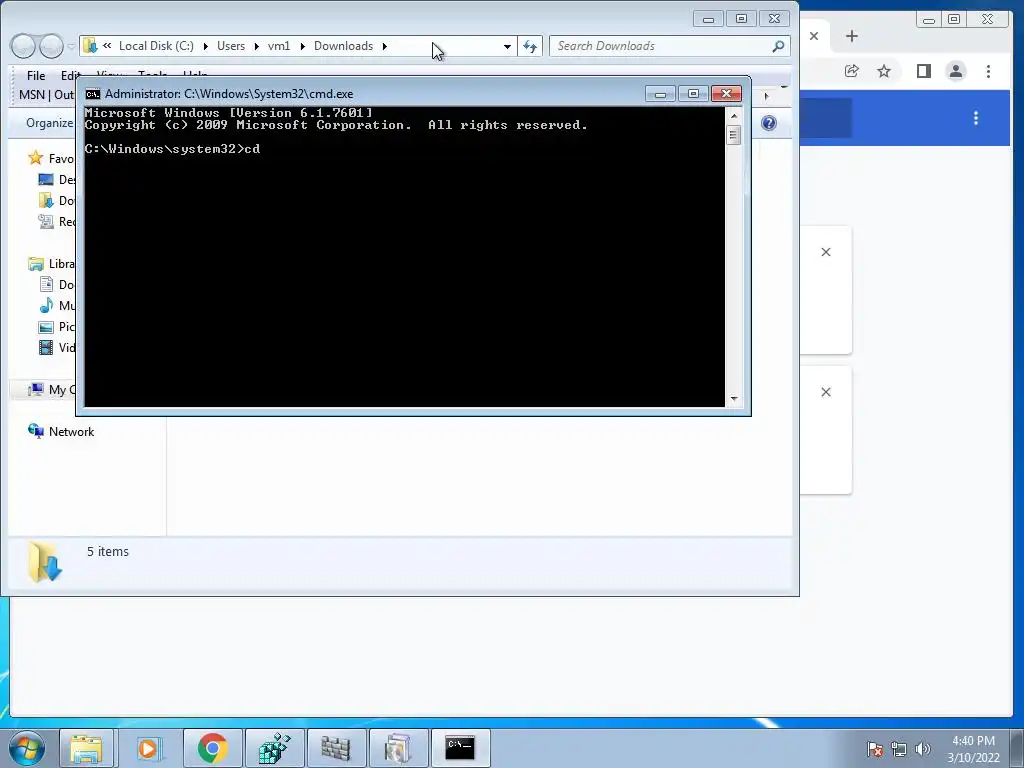Expand the arrow after Downloads breadcrumb
This screenshot has height=768, width=1024.
pyautogui.click(x=385, y=46)
